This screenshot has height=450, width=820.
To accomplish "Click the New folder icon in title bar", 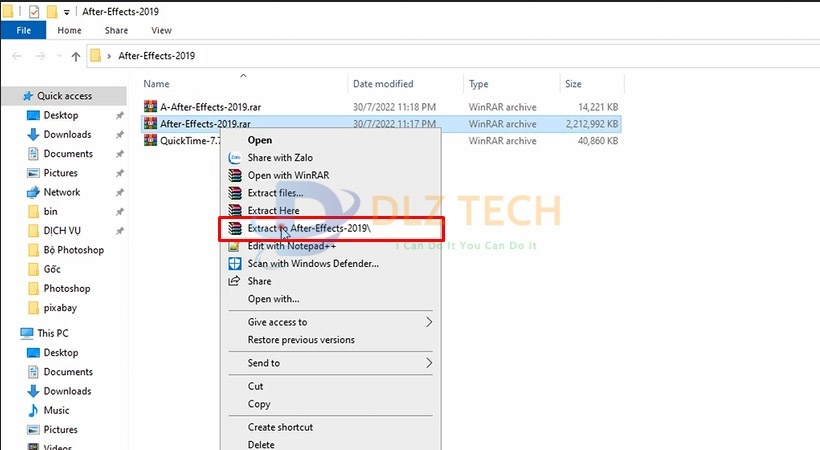I will point(52,11).
